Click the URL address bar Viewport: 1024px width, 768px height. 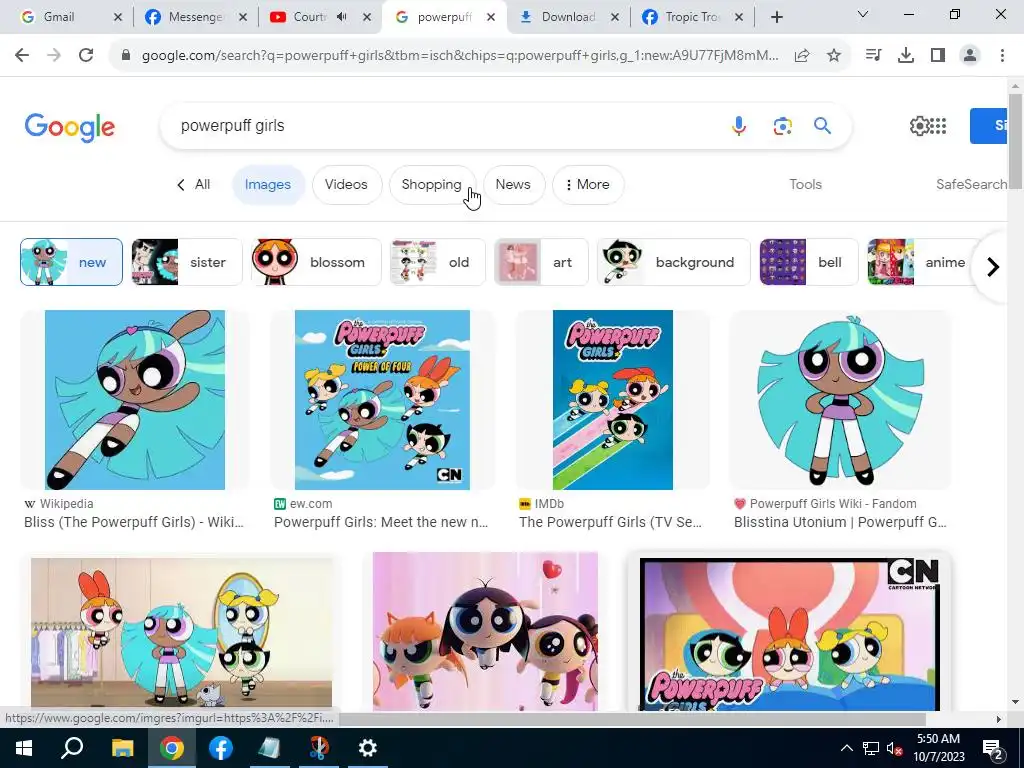460,56
